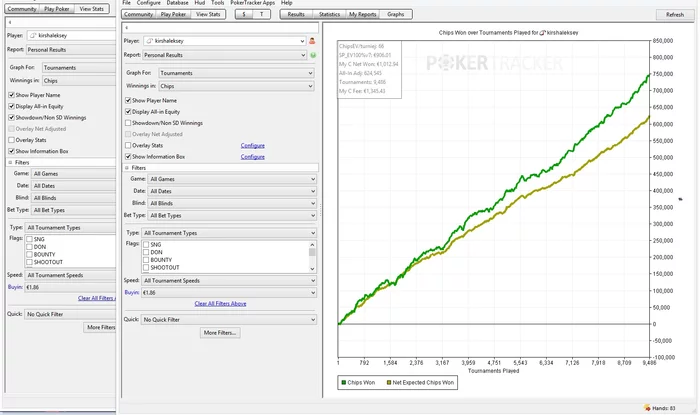Click the Flags list scrollbar down arrow
Screen dimensions: 700x415
[x=312, y=269]
